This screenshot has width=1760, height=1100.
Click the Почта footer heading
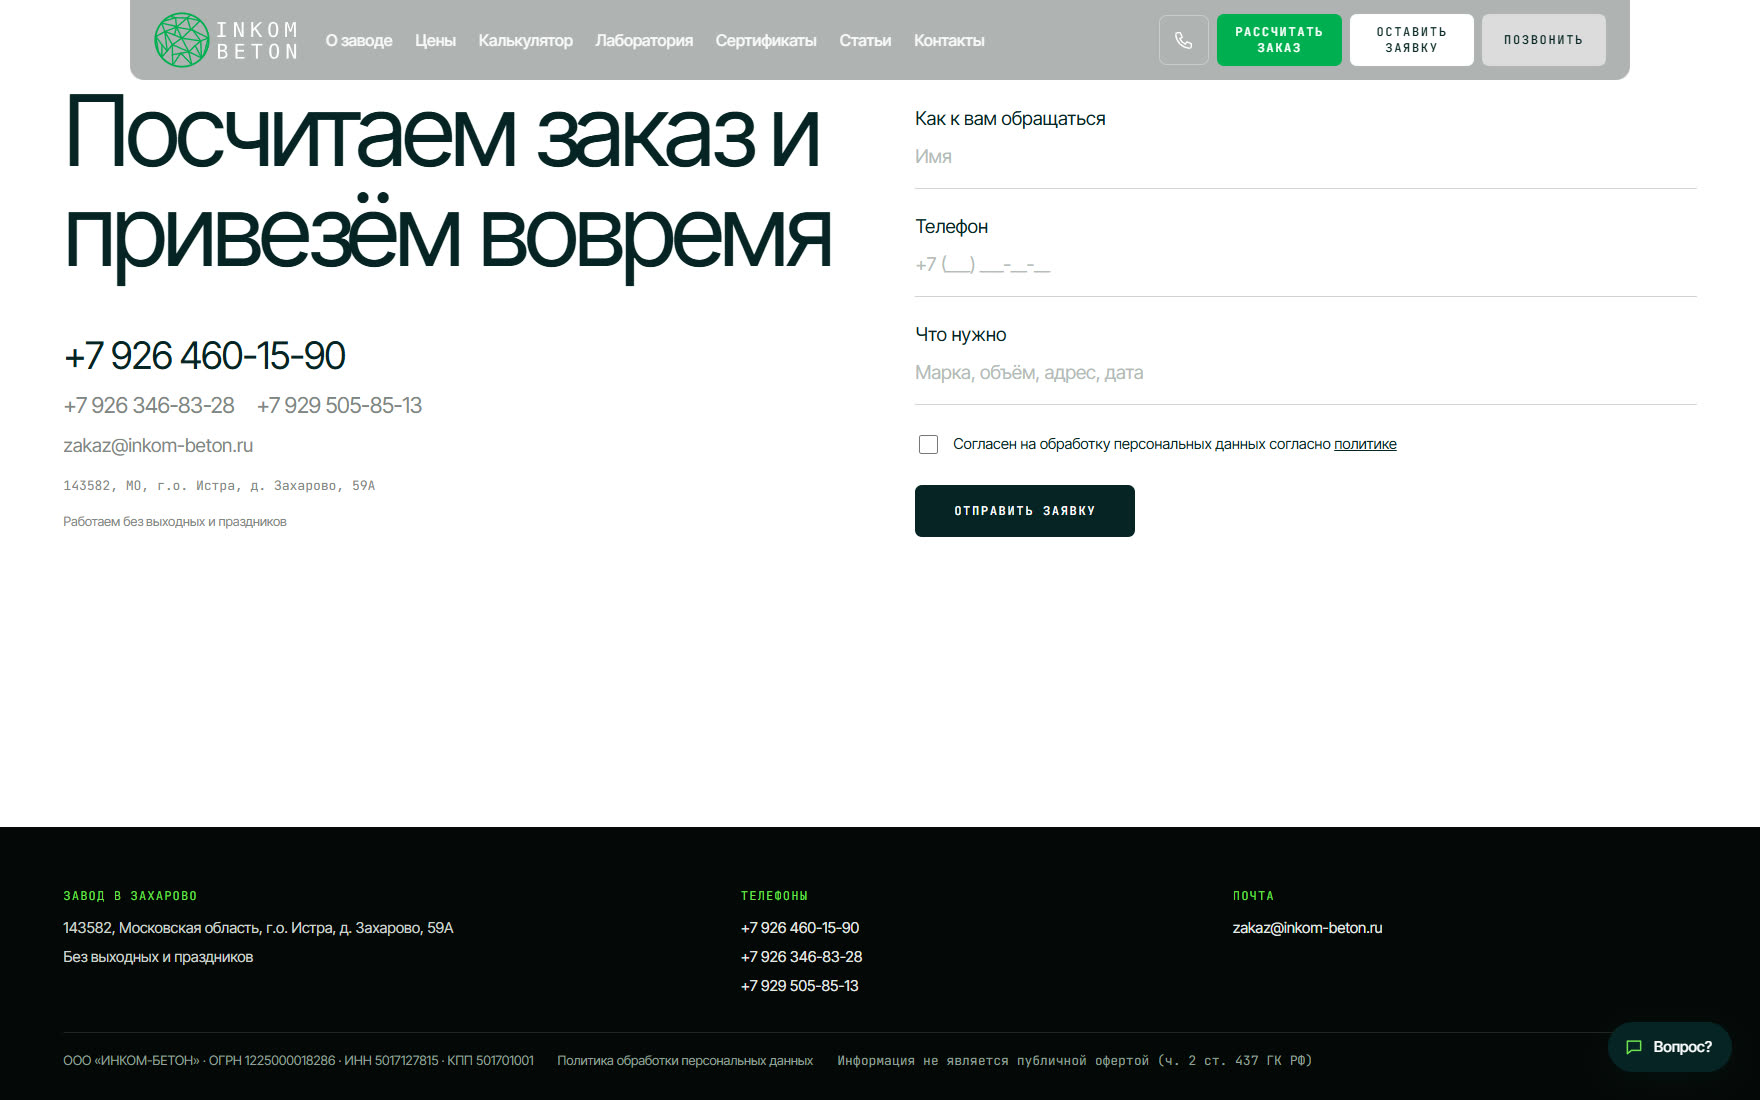point(1253,896)
